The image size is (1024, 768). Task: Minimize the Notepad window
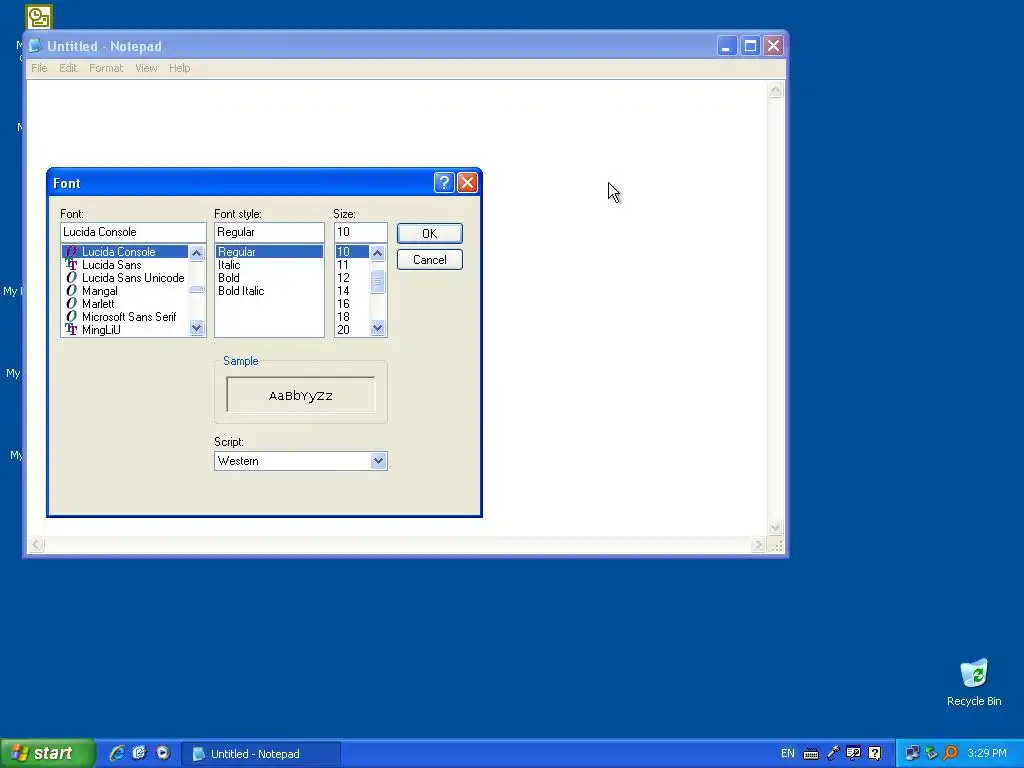[x=726, y=46]
